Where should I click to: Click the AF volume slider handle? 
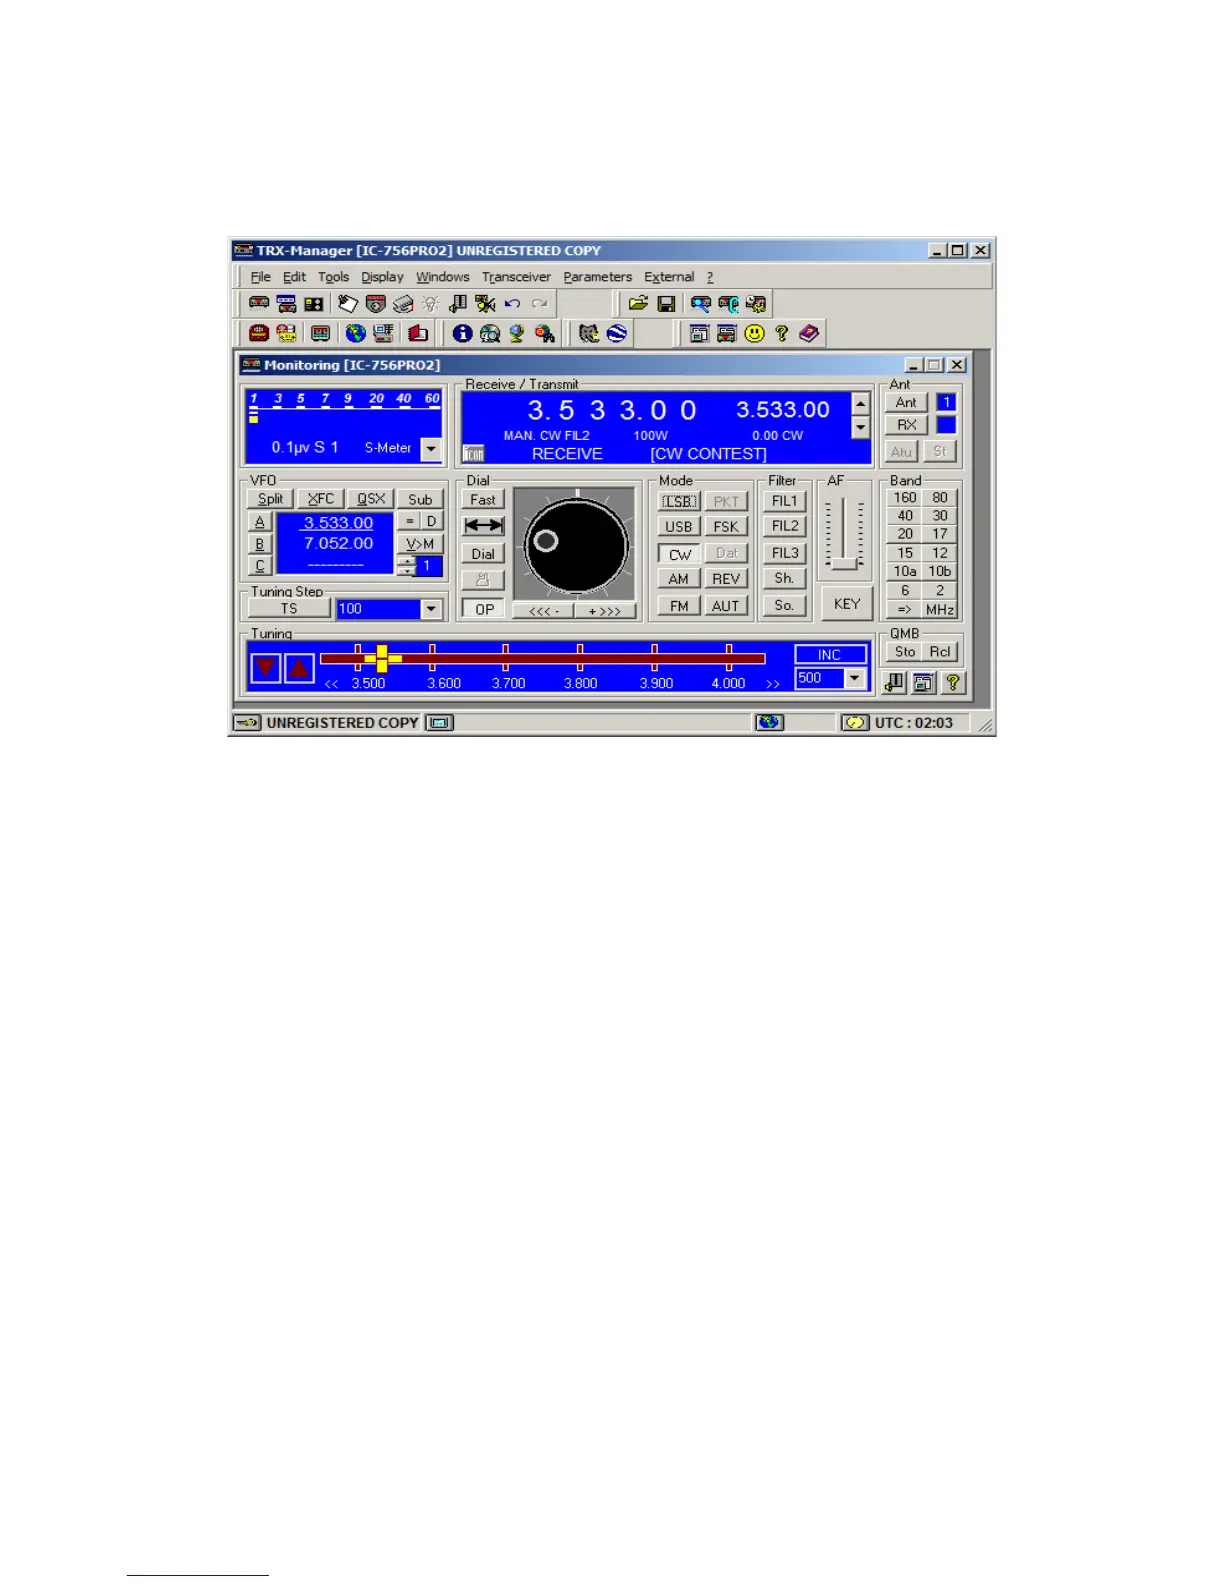[845, 563]
